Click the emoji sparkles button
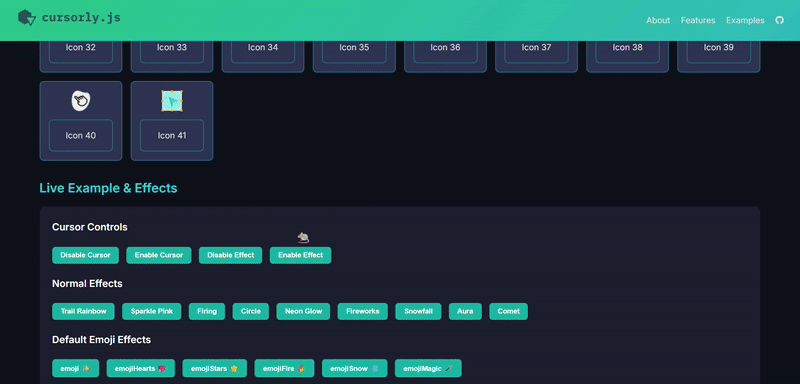Image resolution: width=800 pixels, height=384 pixels. point(76,368)
